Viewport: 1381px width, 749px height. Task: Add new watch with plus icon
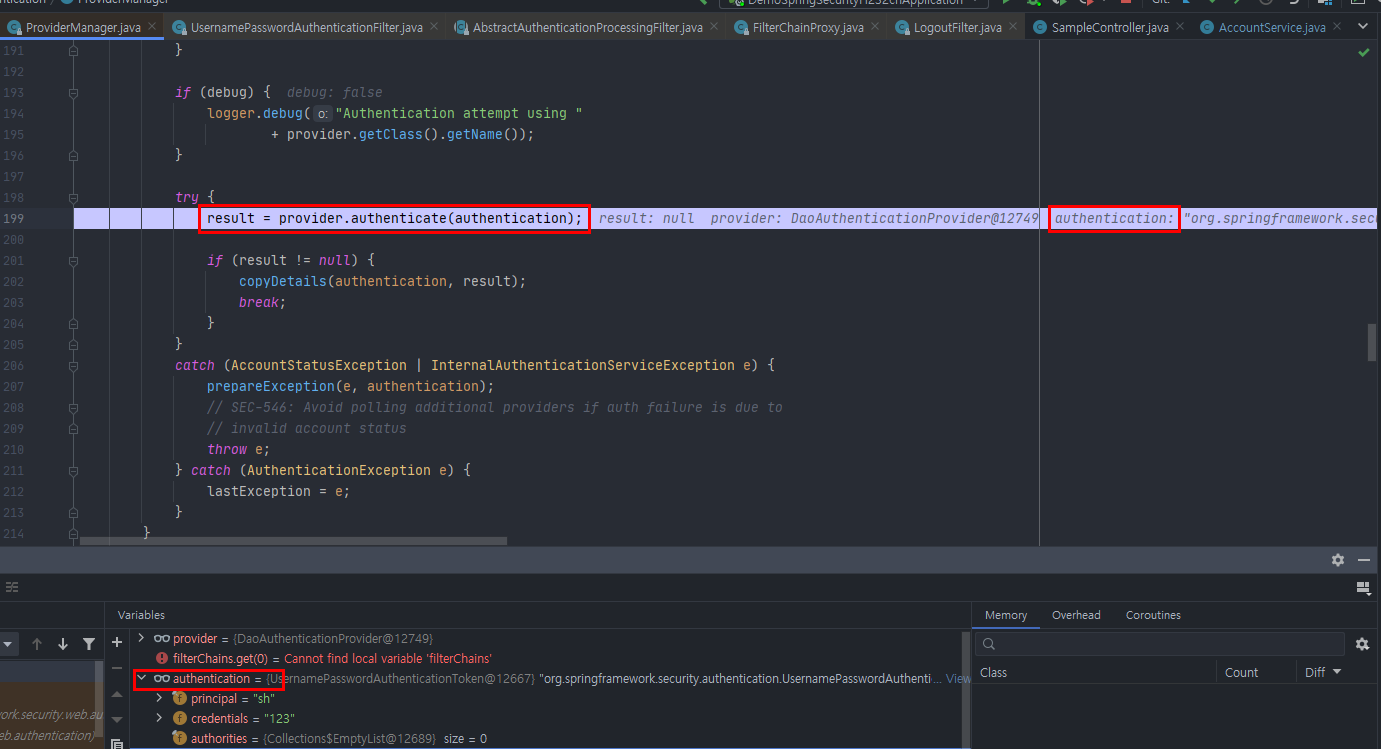tap(117, 642)
